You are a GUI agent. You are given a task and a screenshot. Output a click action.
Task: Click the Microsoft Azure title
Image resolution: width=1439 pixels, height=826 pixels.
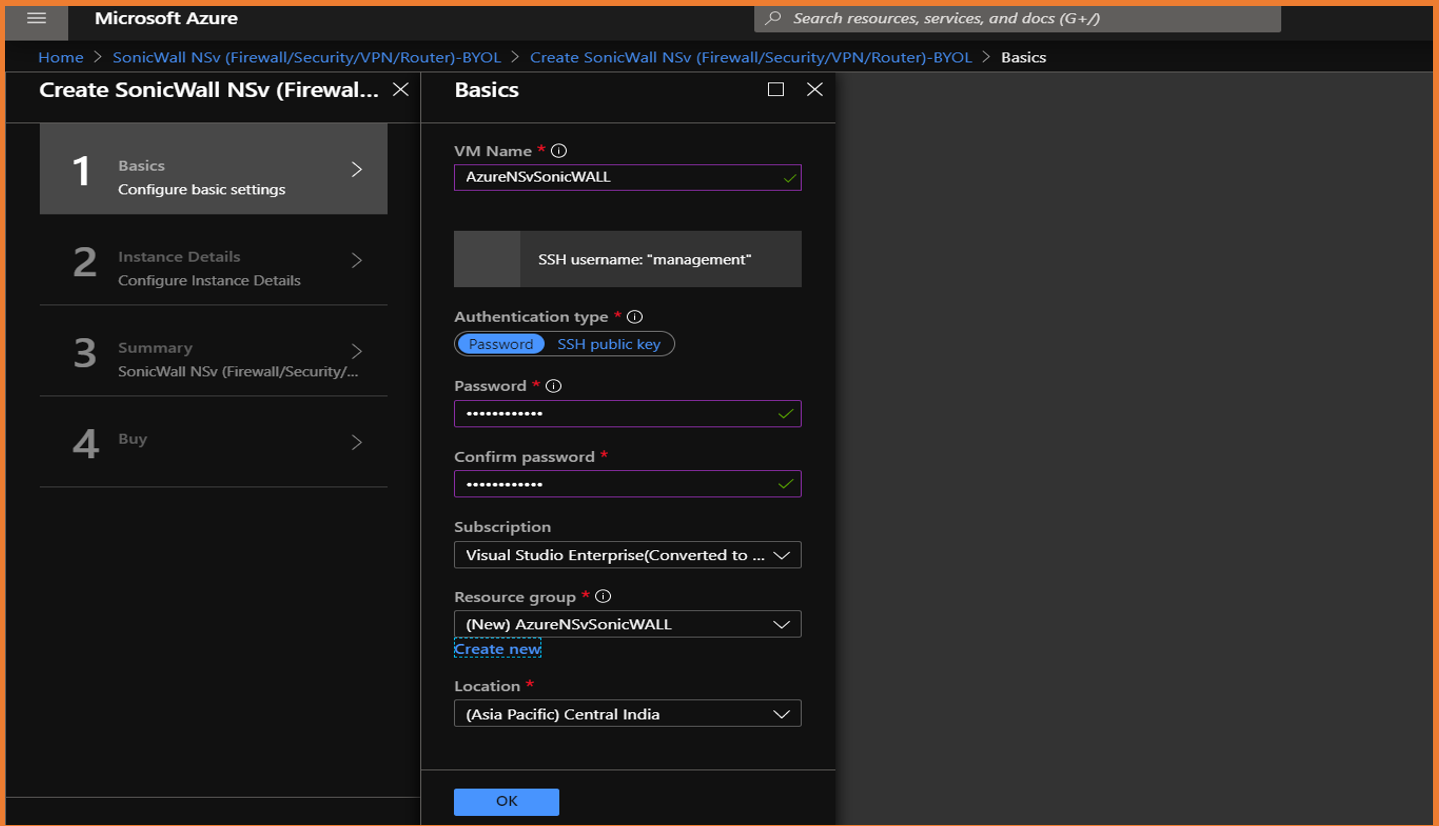coord(166,19)
